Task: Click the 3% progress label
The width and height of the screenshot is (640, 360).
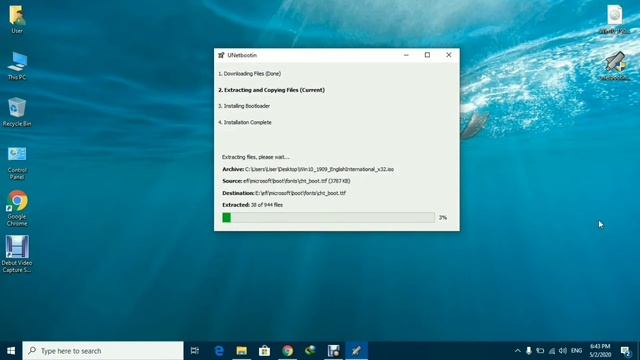Action: (x=443, y=218)
